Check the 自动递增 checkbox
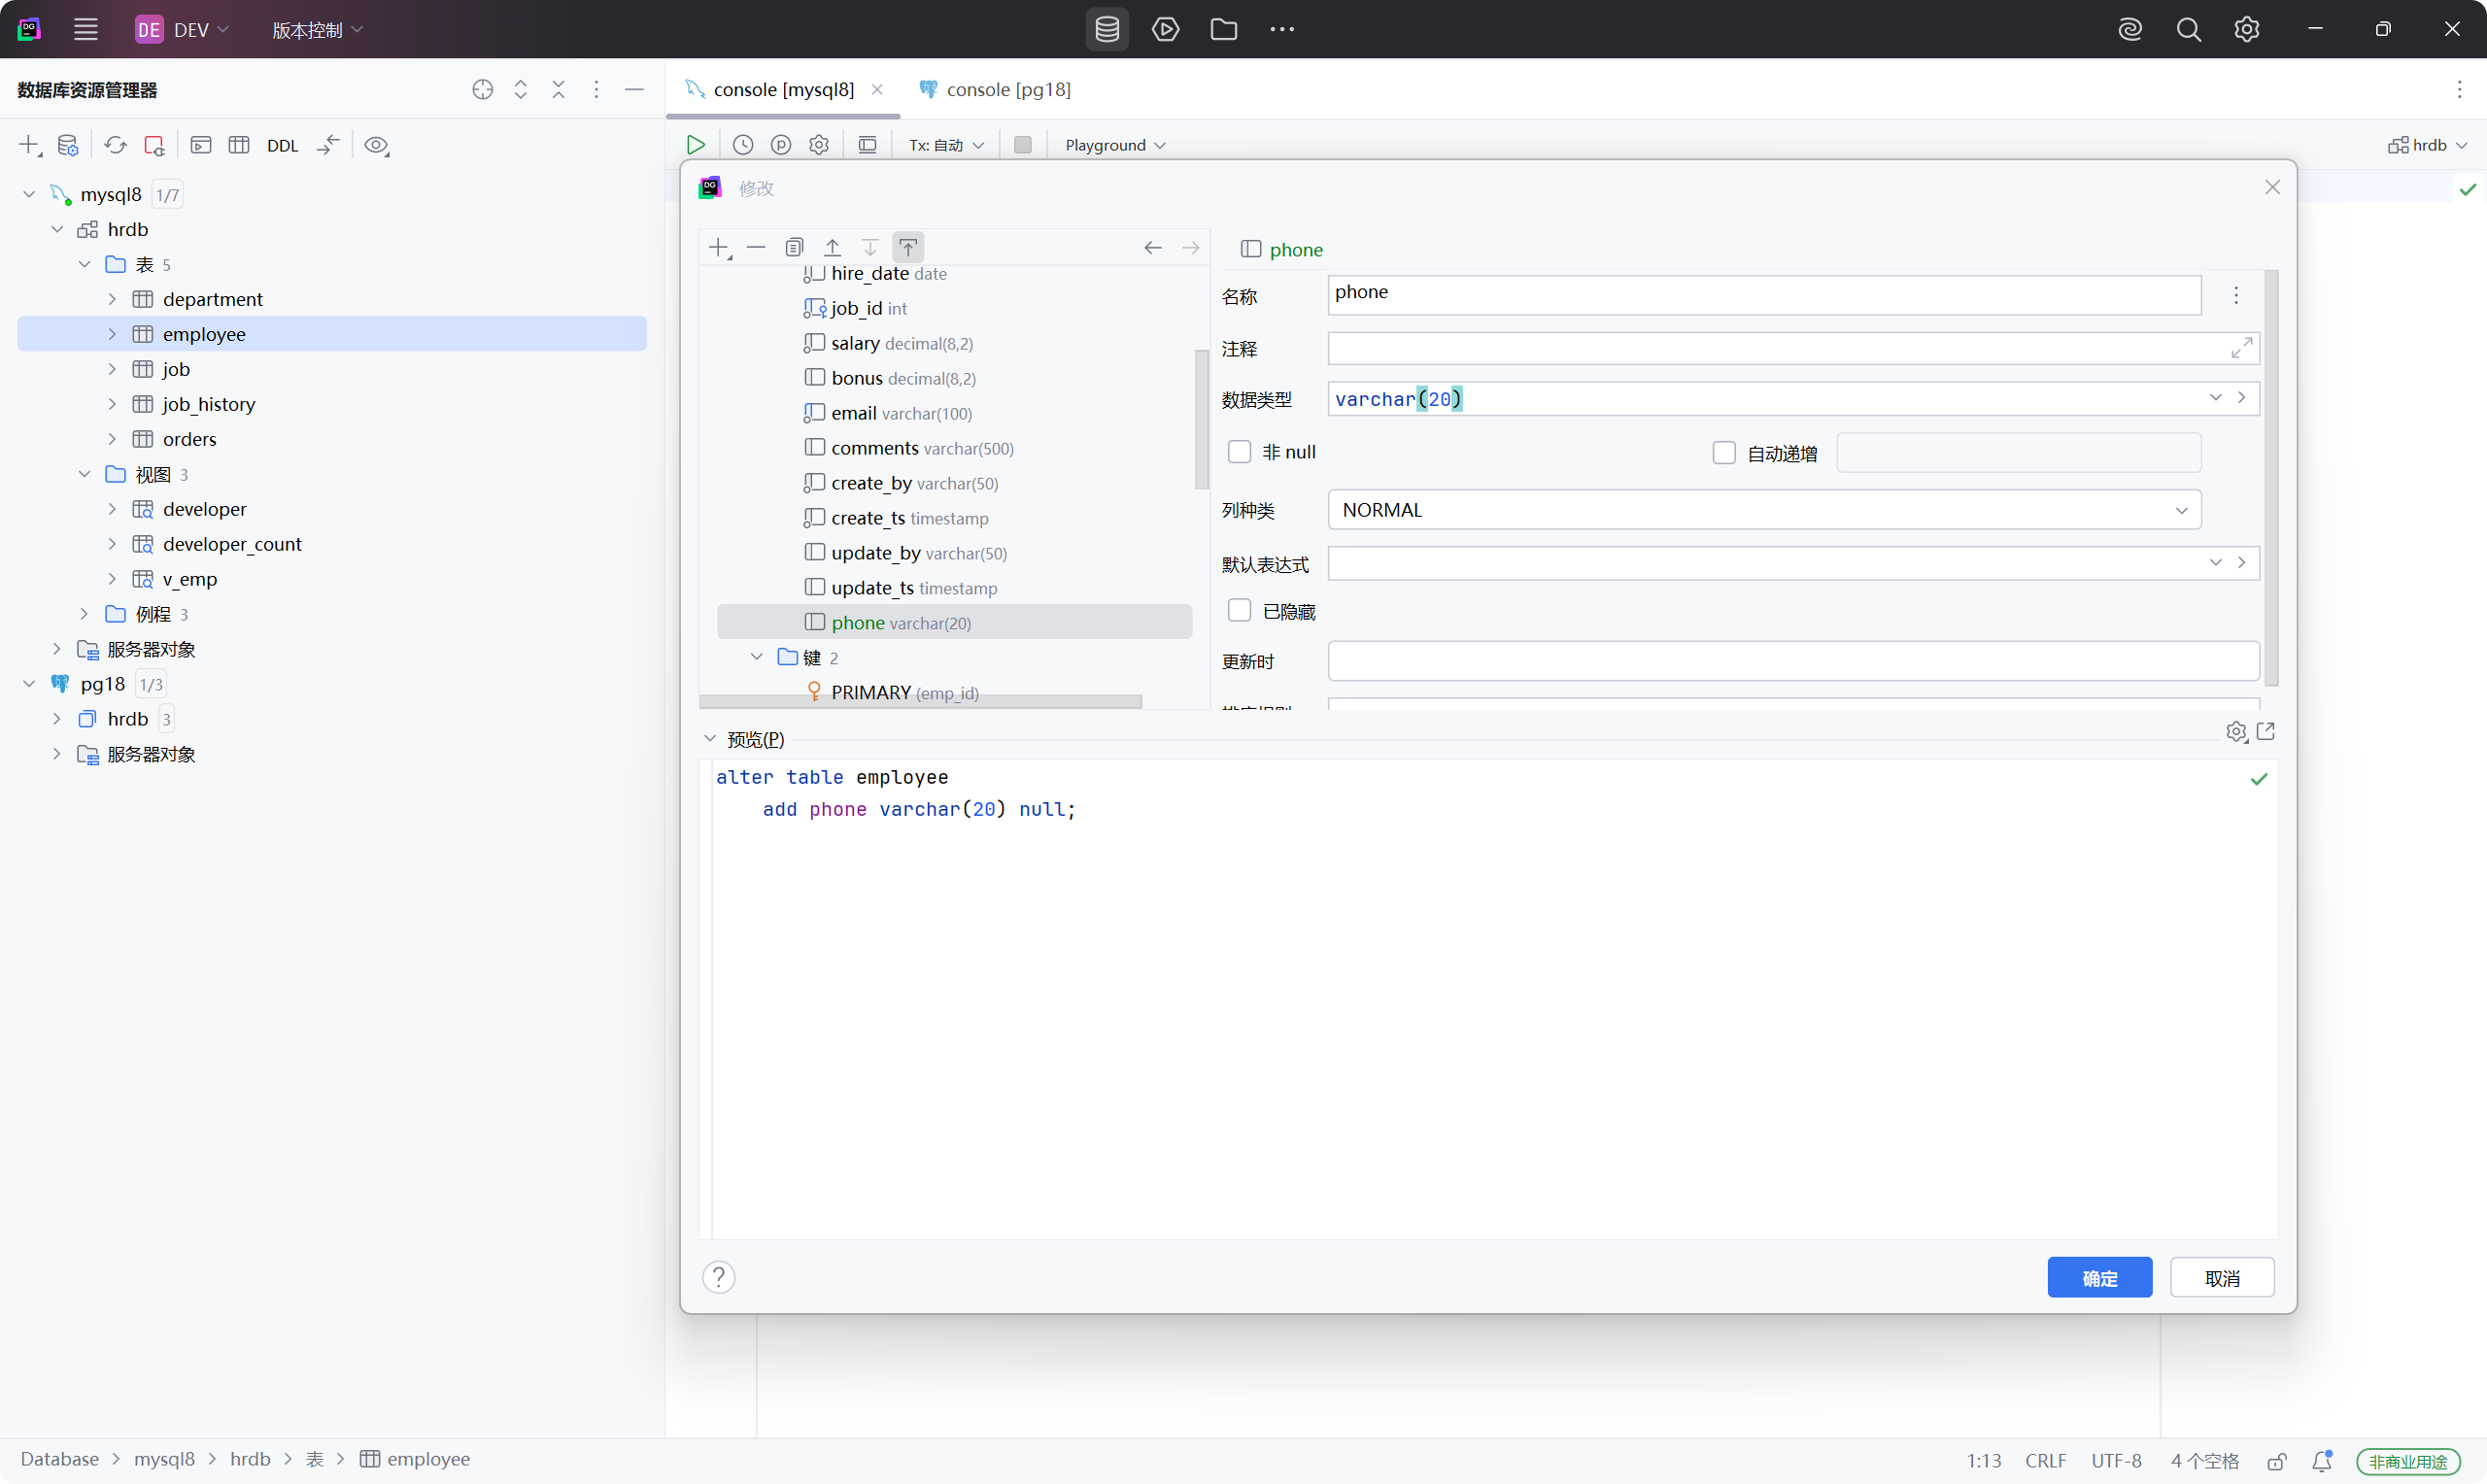Screen dimensions: 2487x1484 tap(1724, 453)
